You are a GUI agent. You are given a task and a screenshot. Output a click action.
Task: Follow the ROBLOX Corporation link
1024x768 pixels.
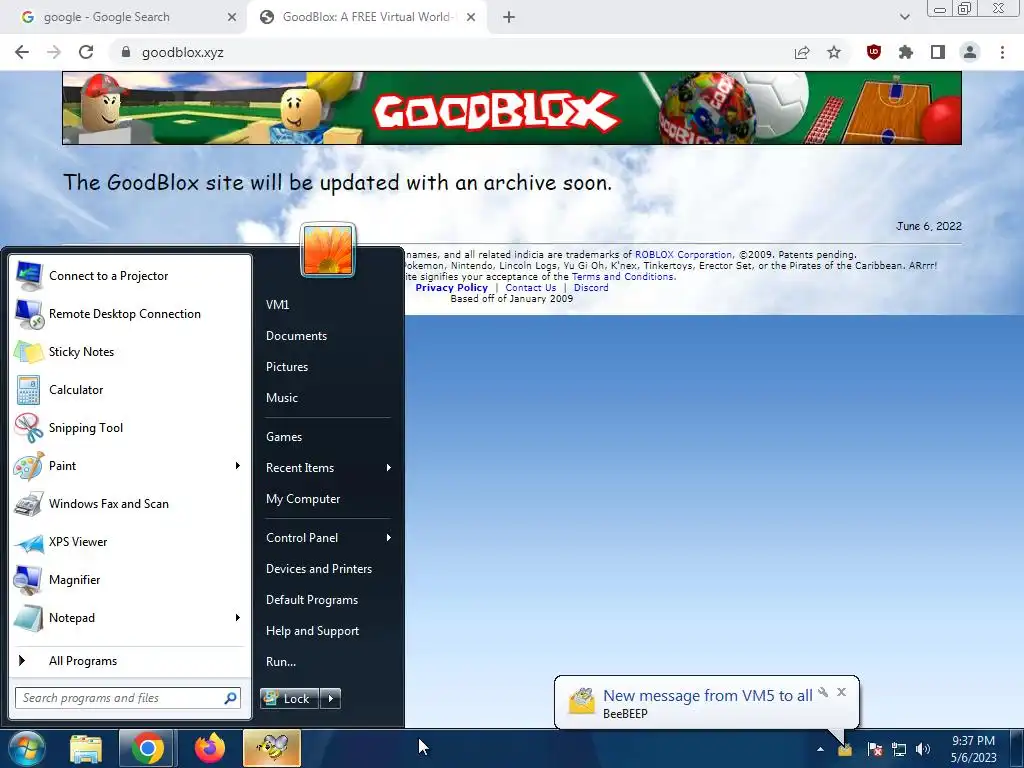[683, 255]
